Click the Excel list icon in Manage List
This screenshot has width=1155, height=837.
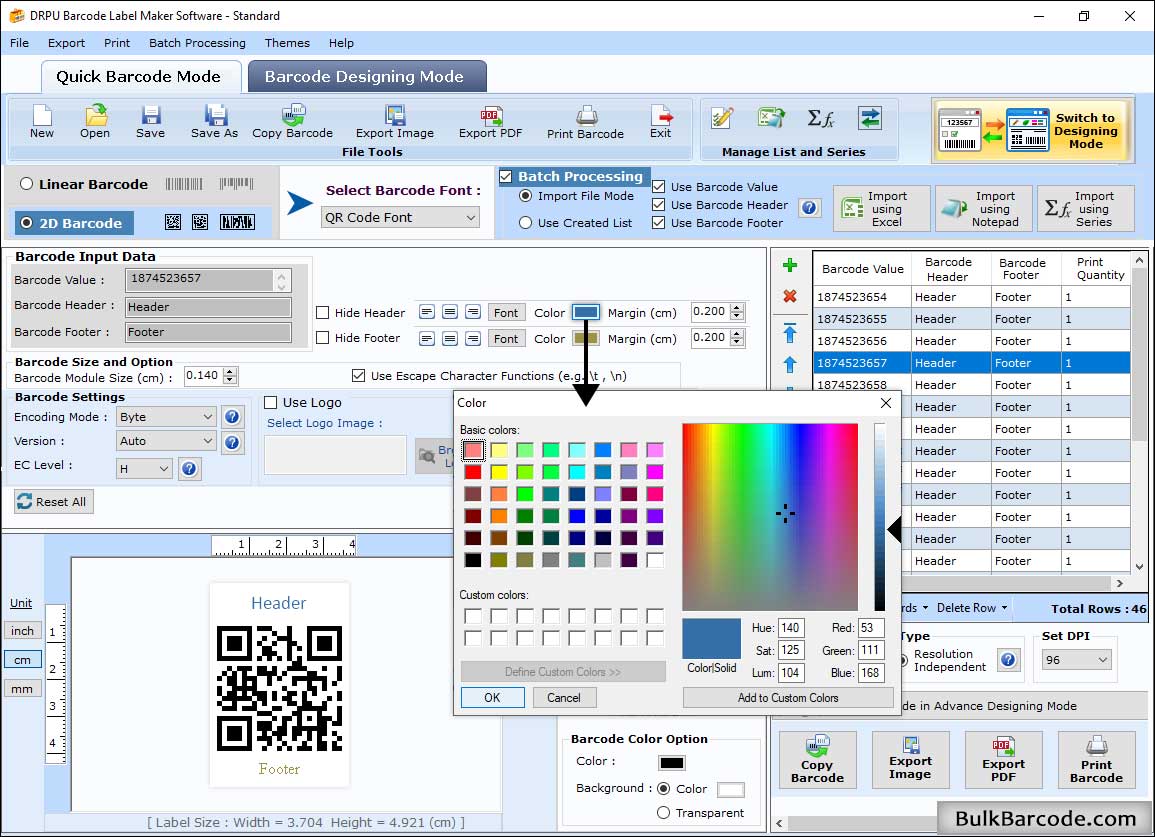[x=770, y=118]
